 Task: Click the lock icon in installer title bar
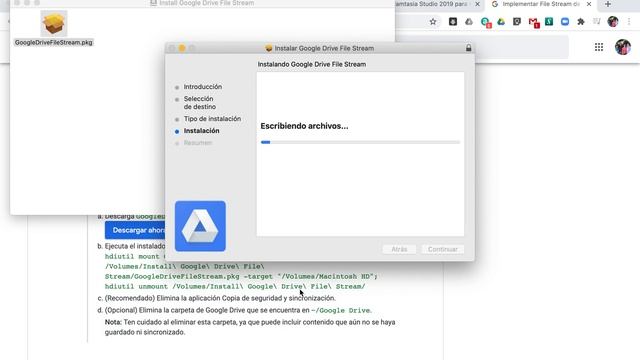pos(469,48)
